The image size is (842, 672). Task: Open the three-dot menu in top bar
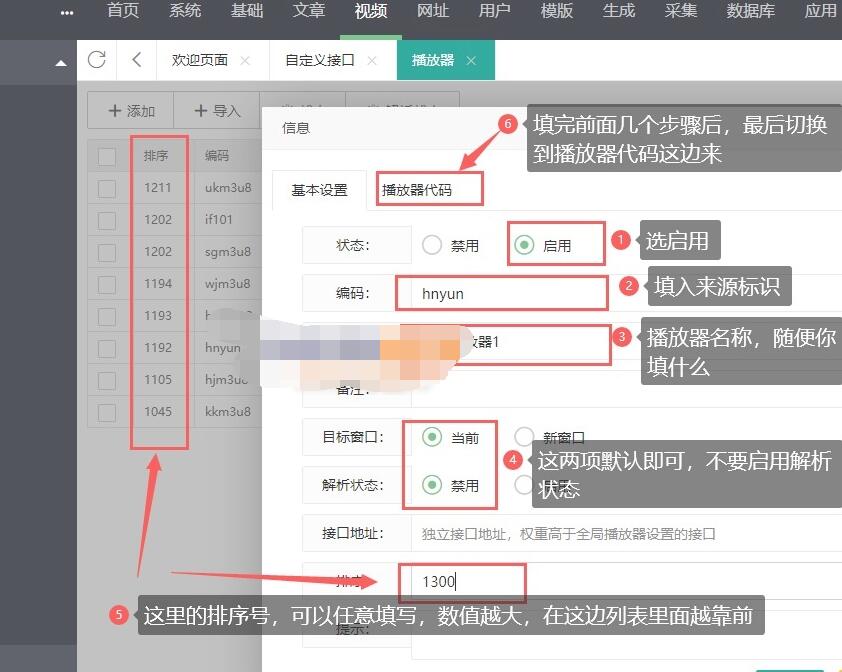click(67, 12)
